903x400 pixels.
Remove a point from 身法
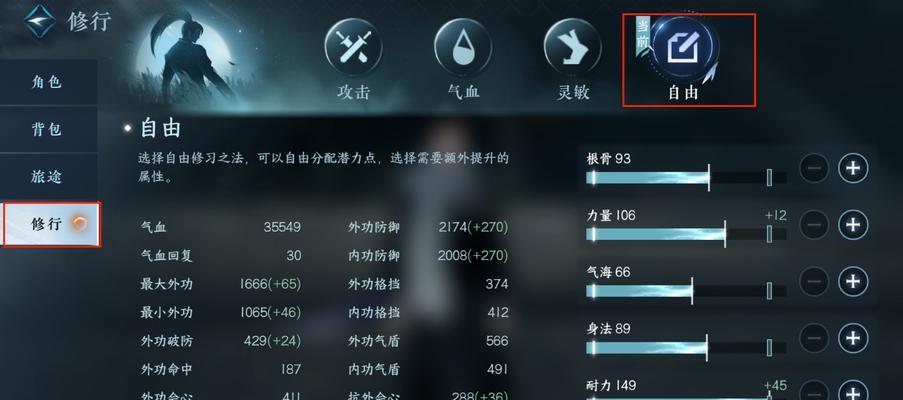pos(814,337)
